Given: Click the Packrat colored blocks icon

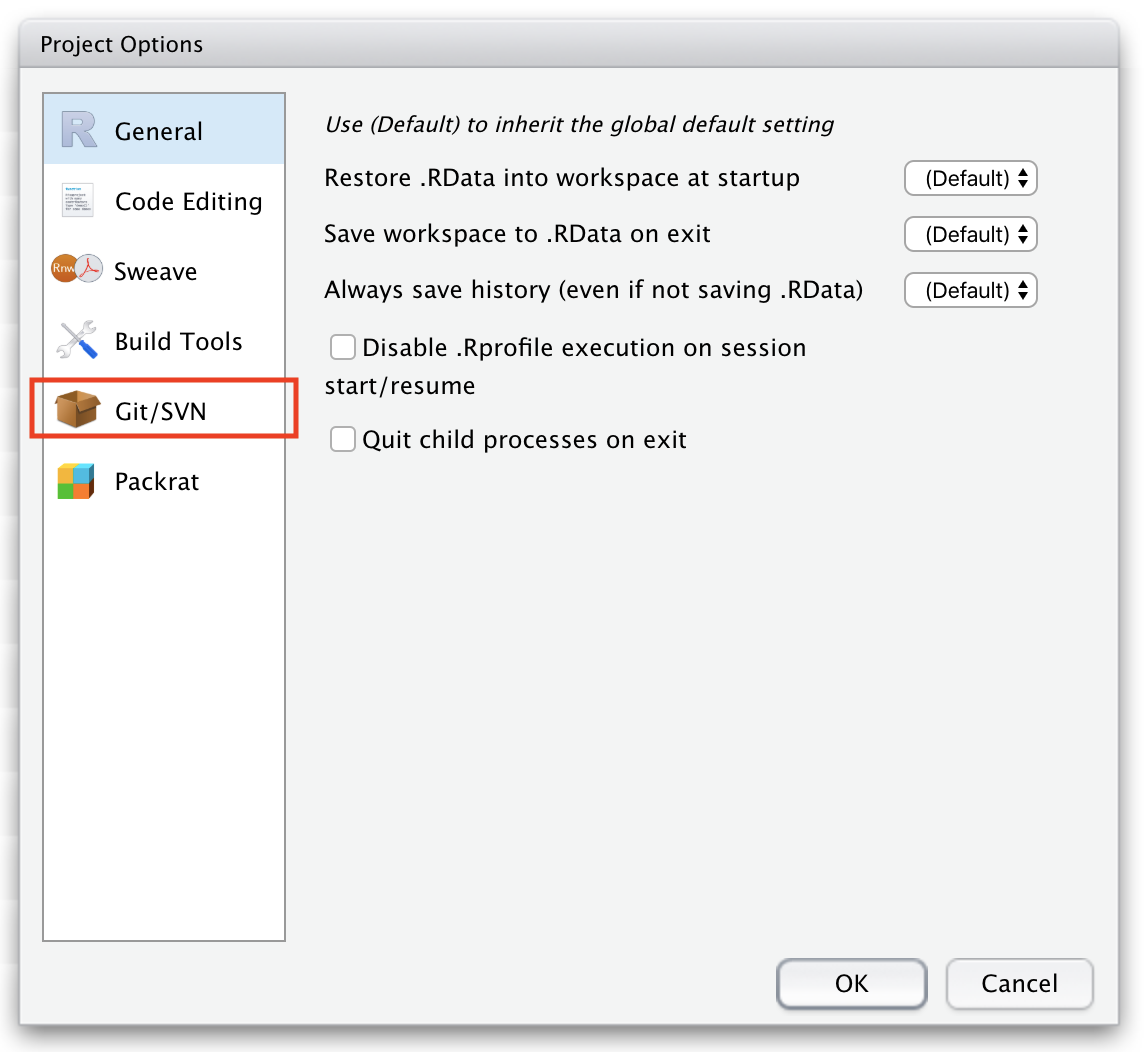Looking at the screenshot, I should tap(76, 481).
